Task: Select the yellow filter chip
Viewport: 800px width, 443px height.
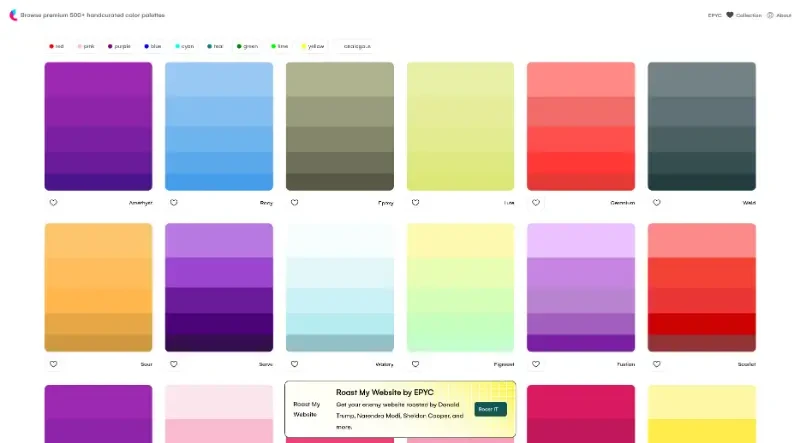Action: coord(311,46)
